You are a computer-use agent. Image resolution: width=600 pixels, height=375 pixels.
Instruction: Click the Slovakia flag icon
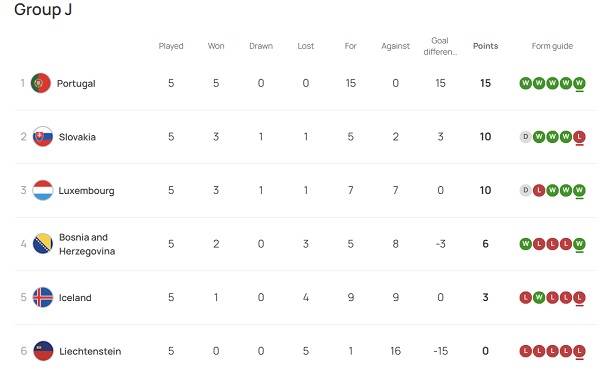42,137
